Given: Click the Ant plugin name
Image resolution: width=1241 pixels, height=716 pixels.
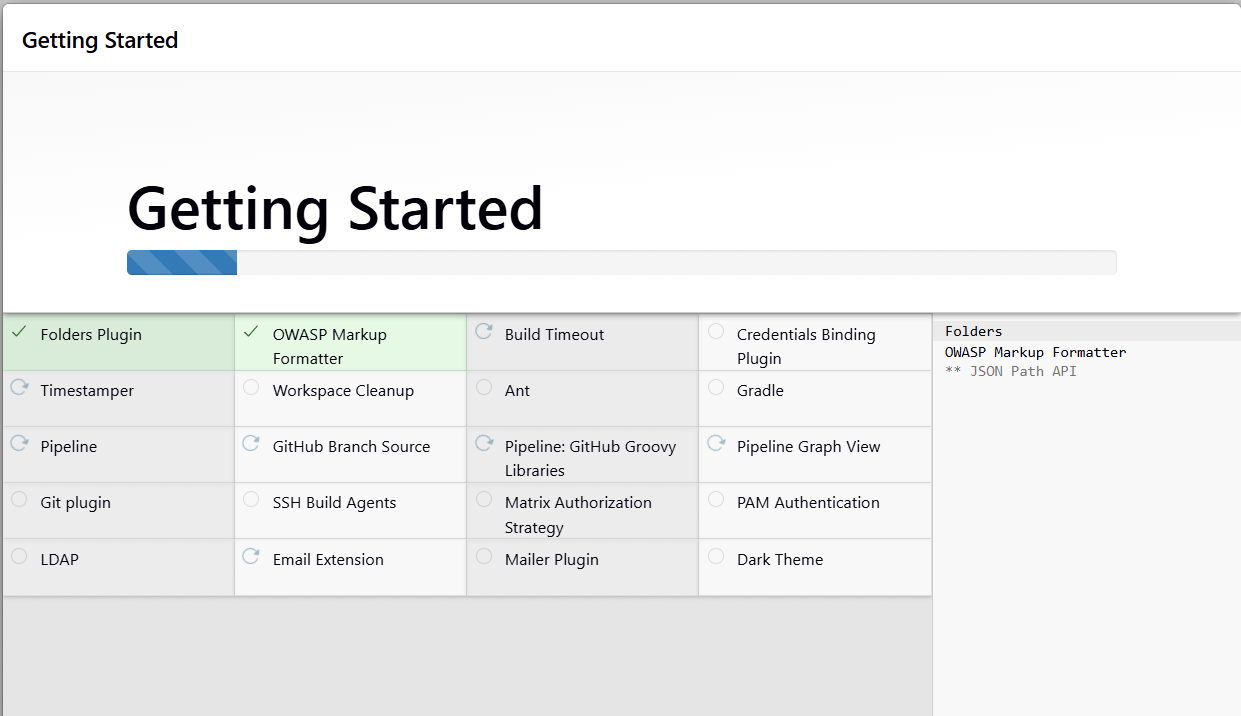Looking at the screenshot, I should (x=517, y=391).
